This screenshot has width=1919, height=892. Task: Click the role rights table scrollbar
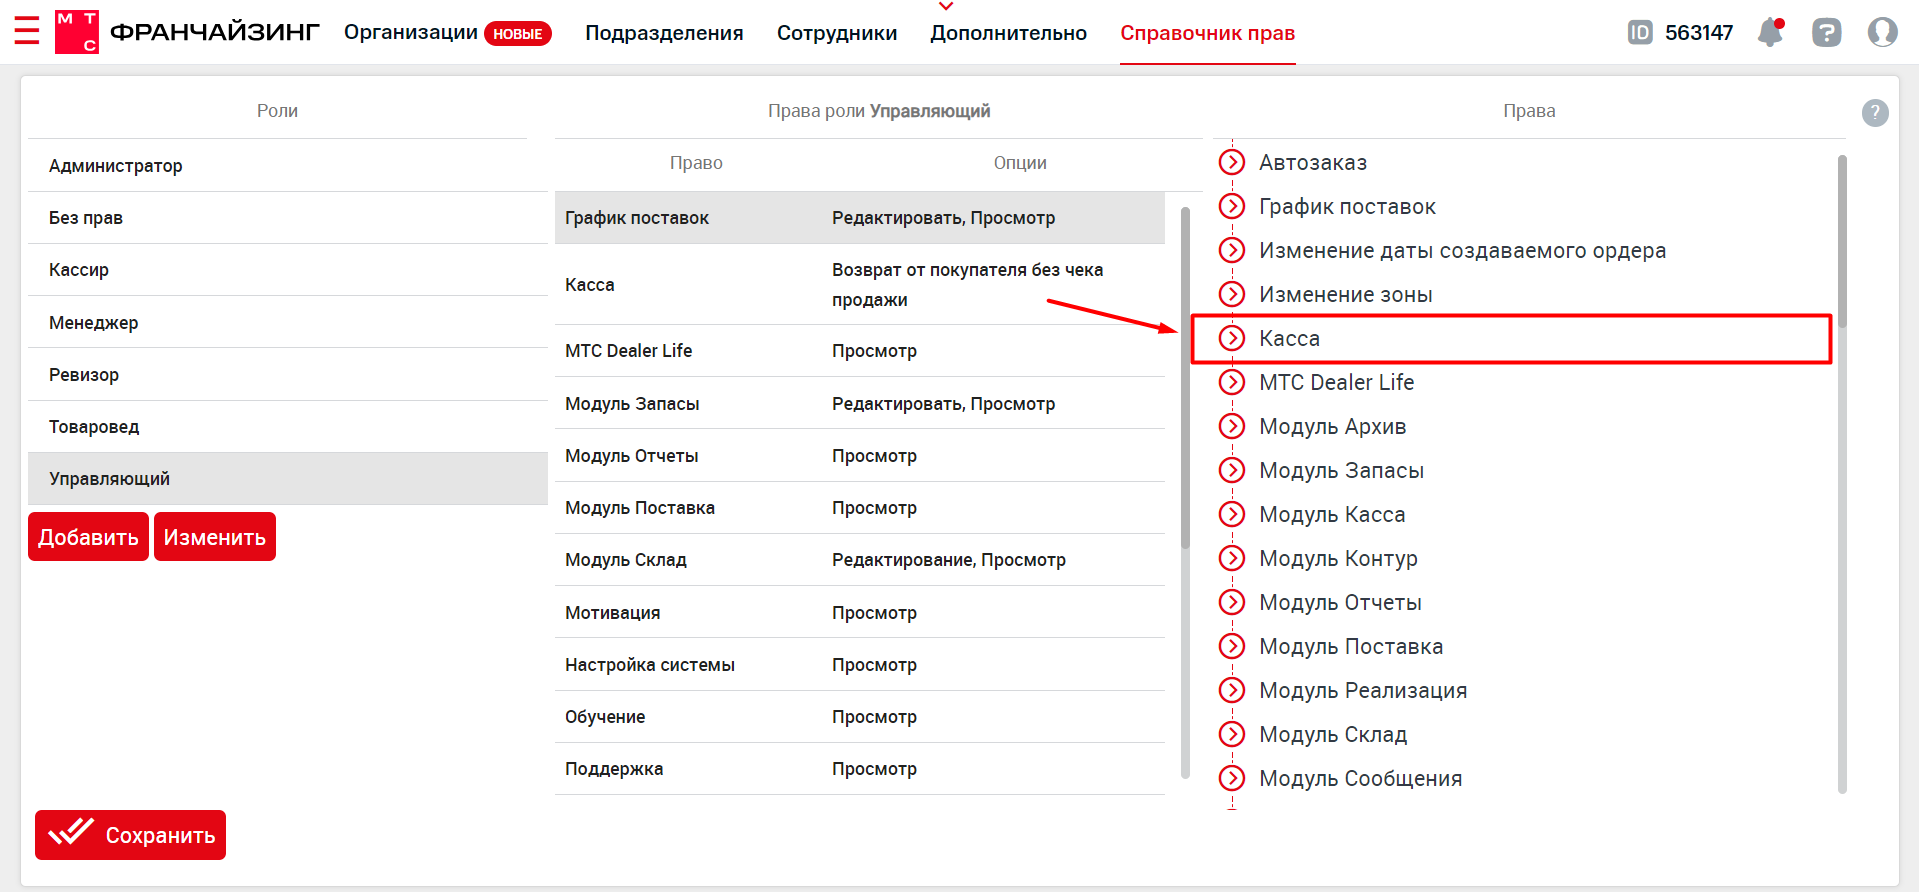tap(1185, 378)
